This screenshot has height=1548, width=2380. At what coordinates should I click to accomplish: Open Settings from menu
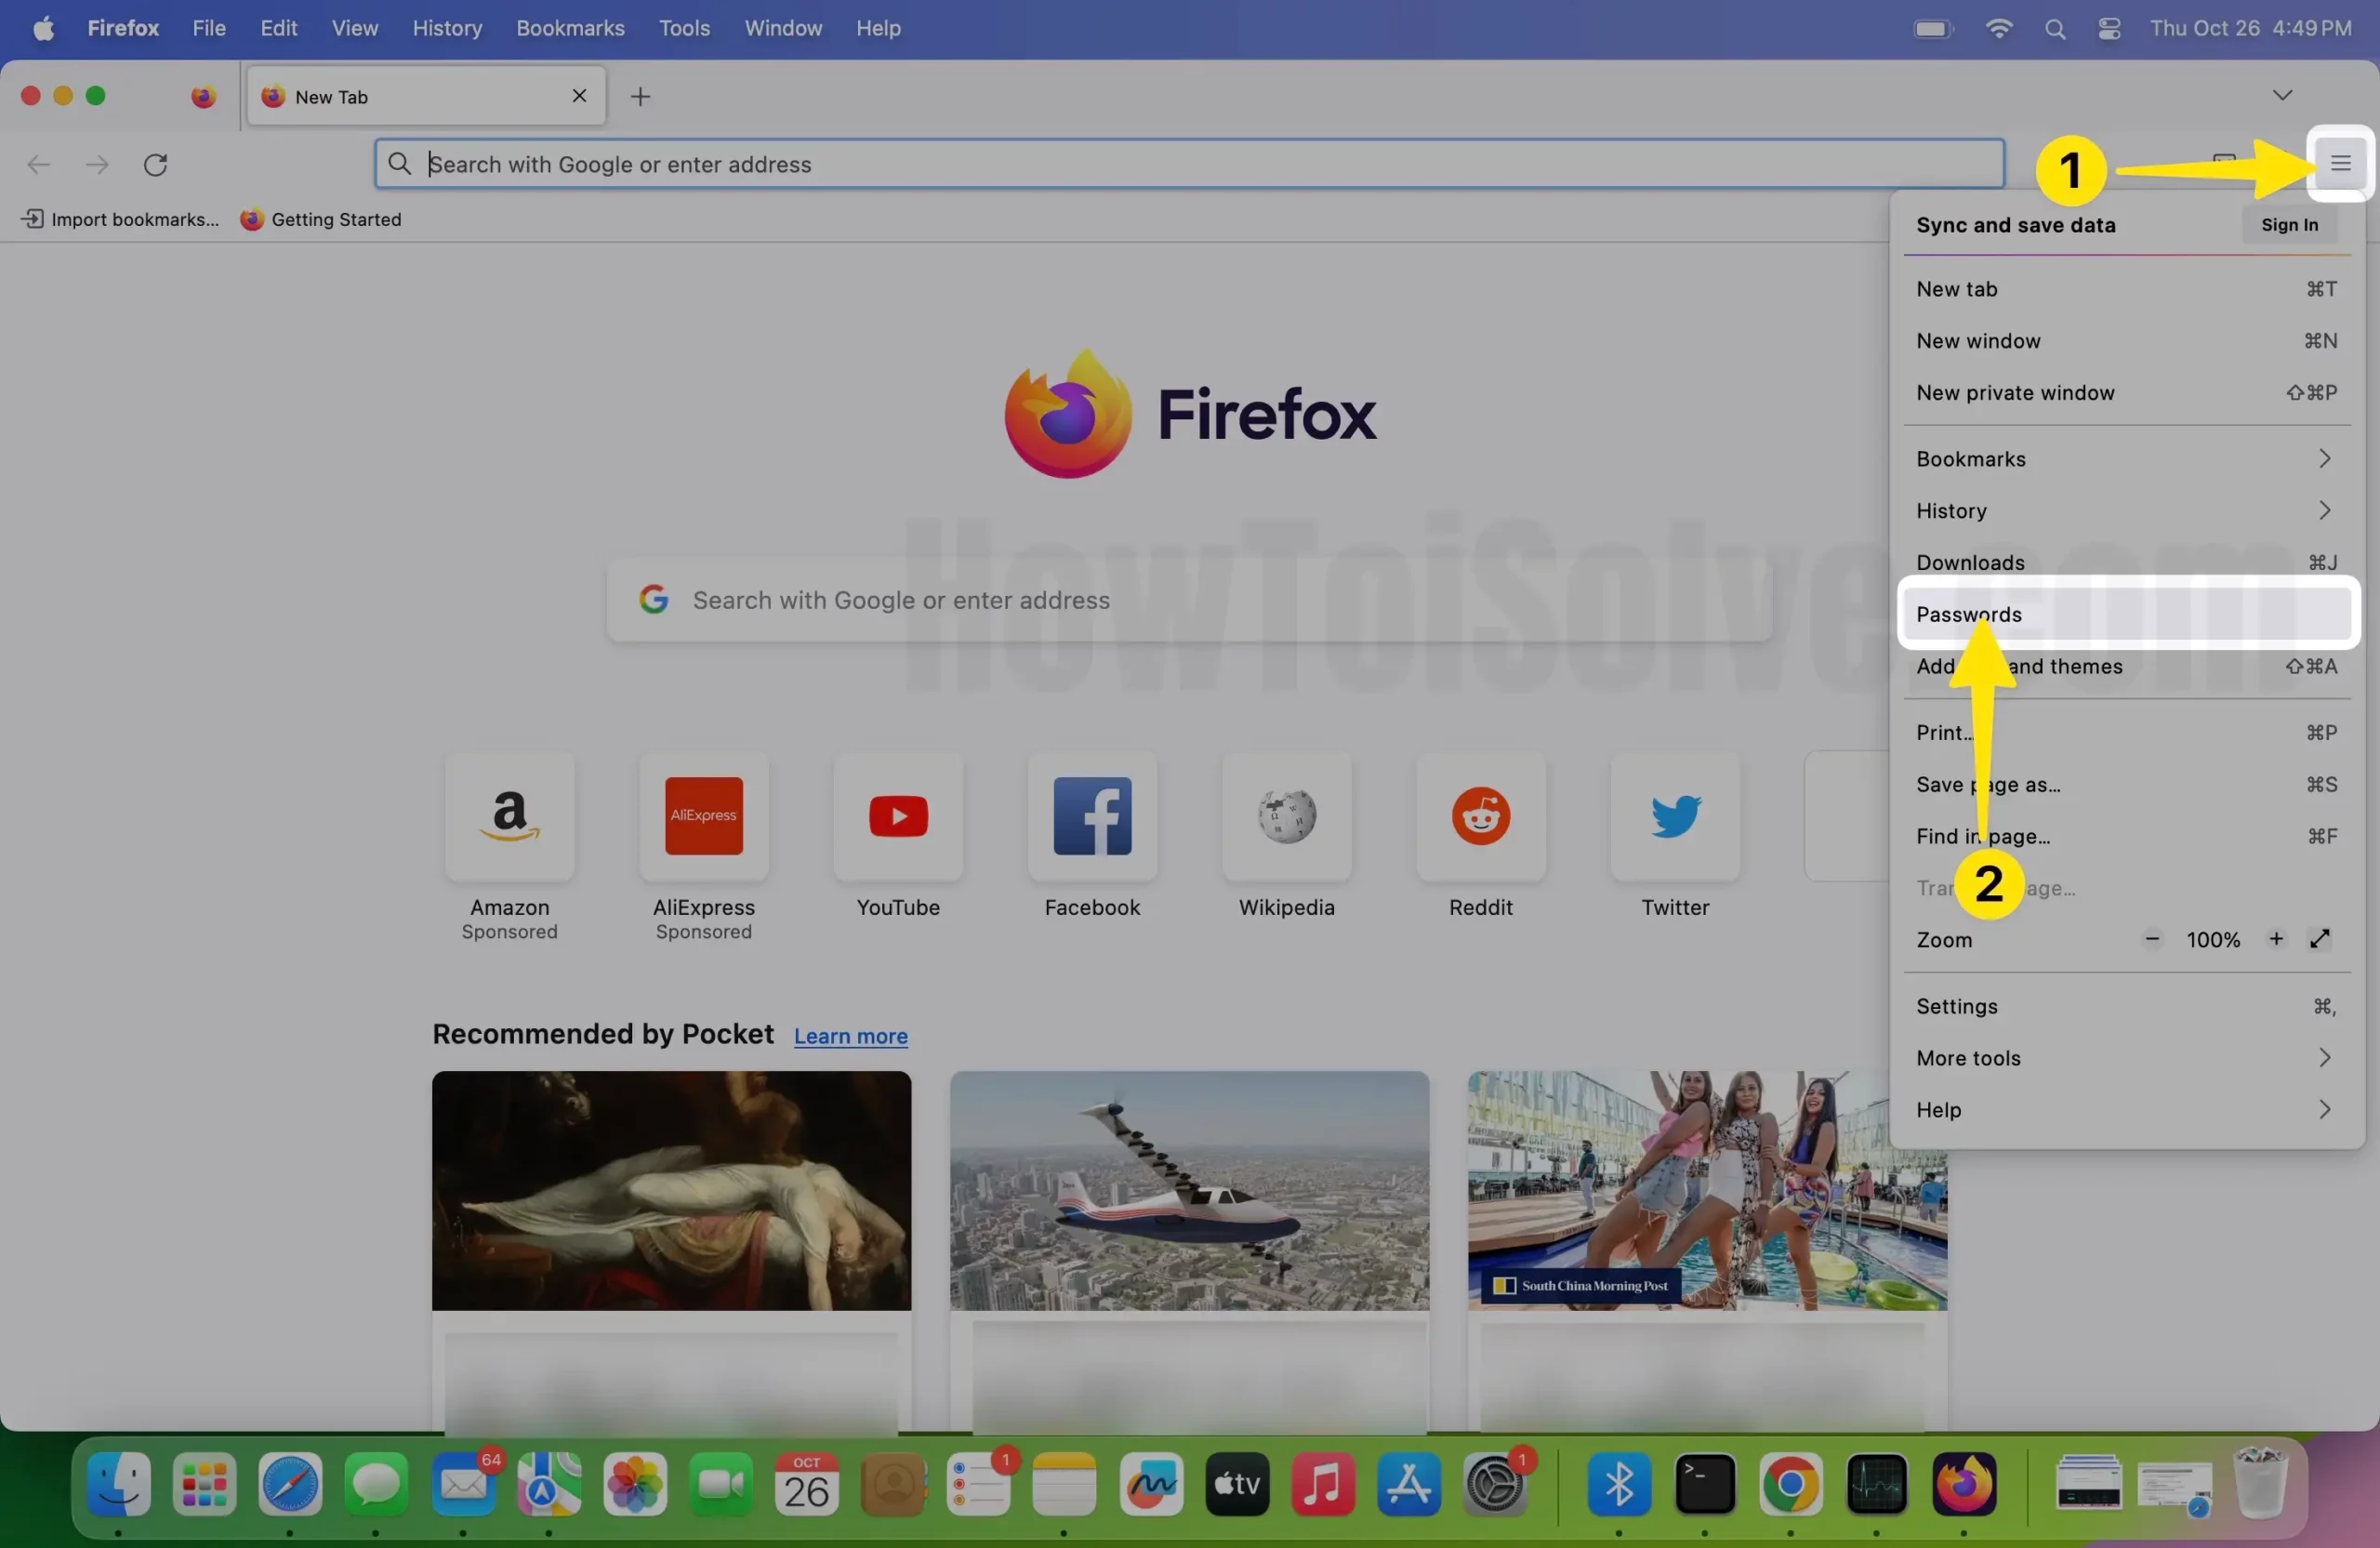pos(2126,1007)
